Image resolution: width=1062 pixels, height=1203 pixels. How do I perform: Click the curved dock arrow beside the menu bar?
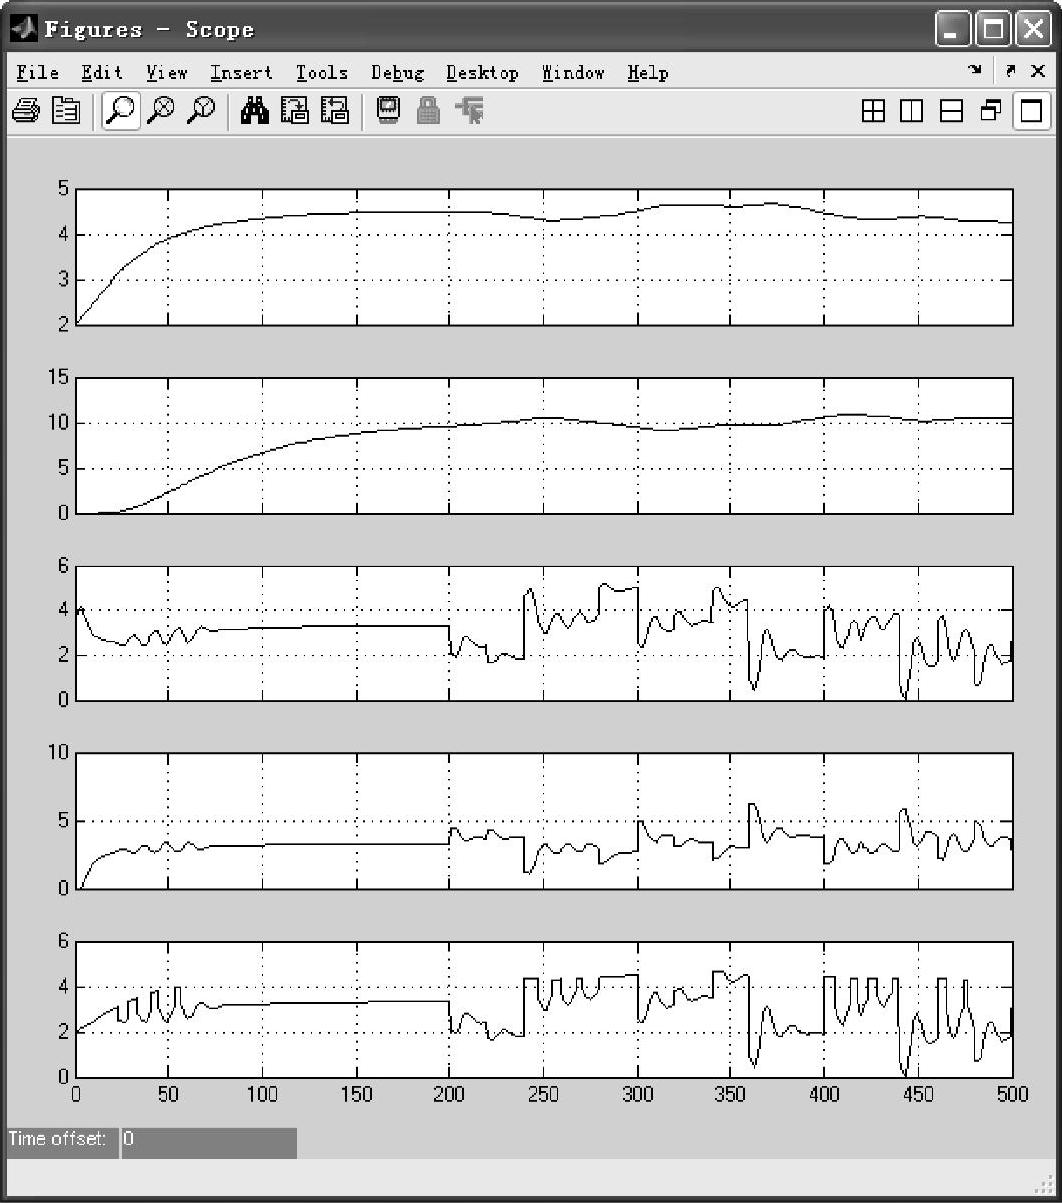pos(974,71)
